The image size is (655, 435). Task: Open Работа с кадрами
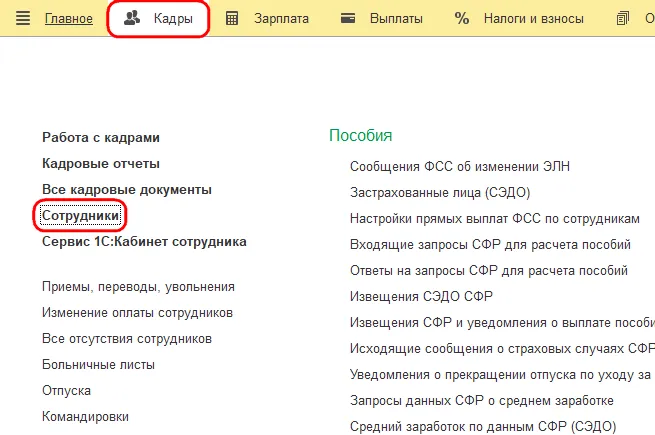pos(101,137)
